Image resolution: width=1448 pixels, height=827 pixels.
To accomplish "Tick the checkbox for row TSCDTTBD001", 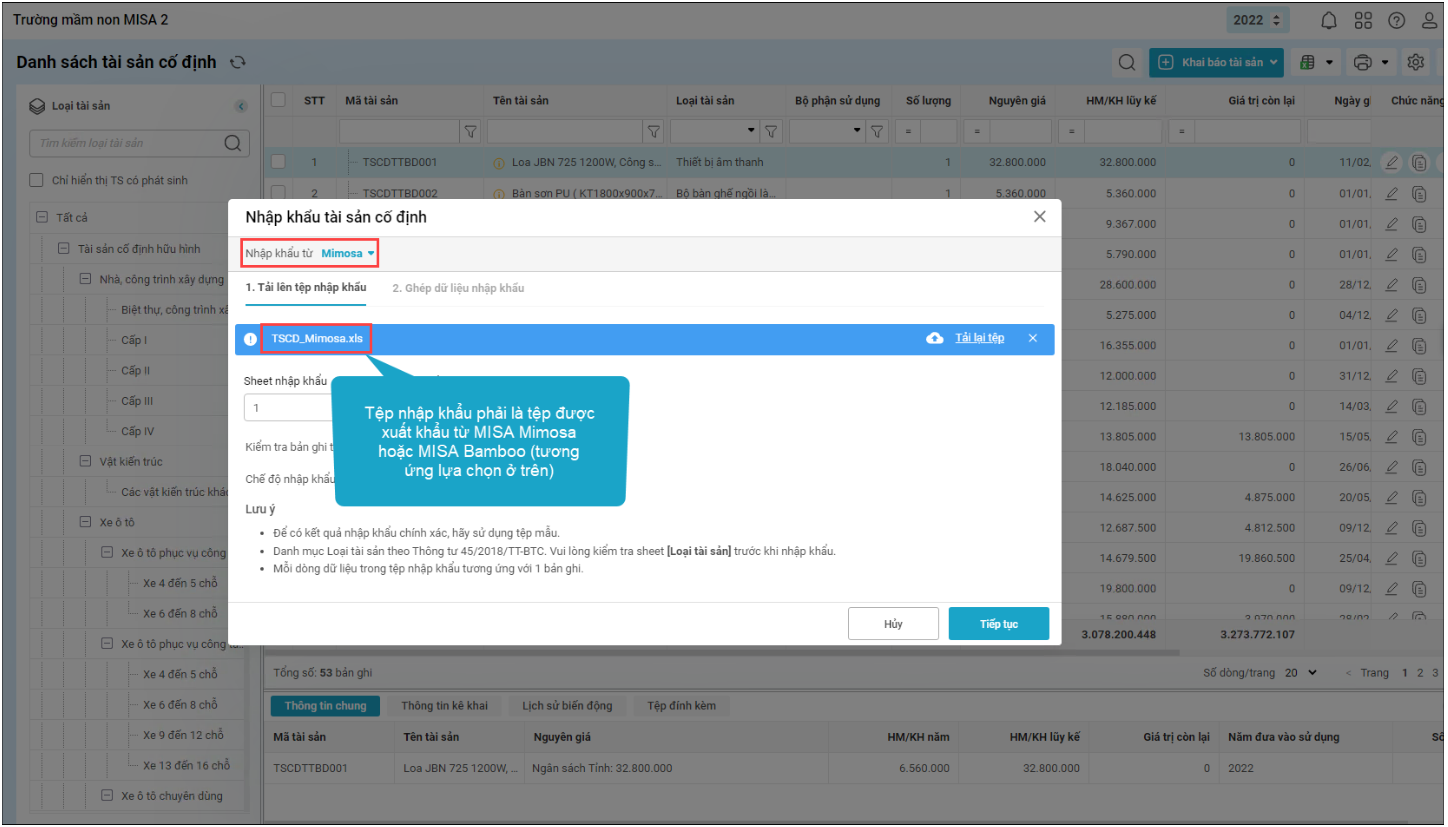I will pos(278,162).
